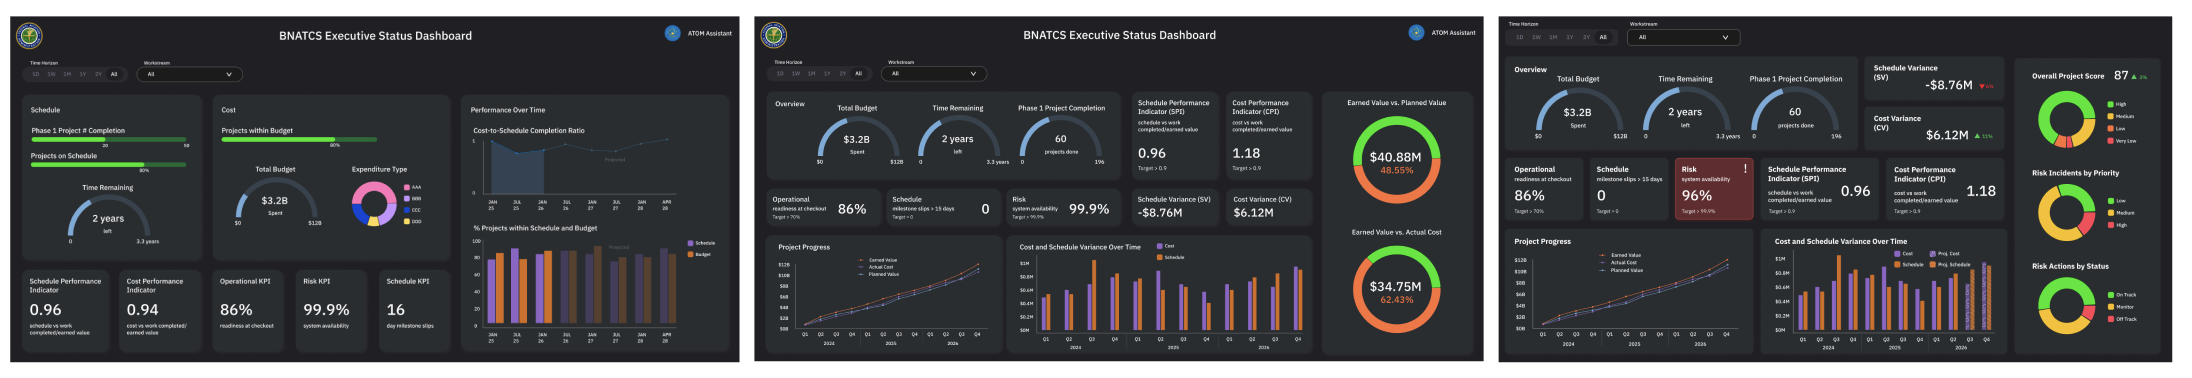Click the $6.12M Cost Variance value in the middle dashboard
The height and width of the screenshot is (378, 2192).
(1253, 212)
